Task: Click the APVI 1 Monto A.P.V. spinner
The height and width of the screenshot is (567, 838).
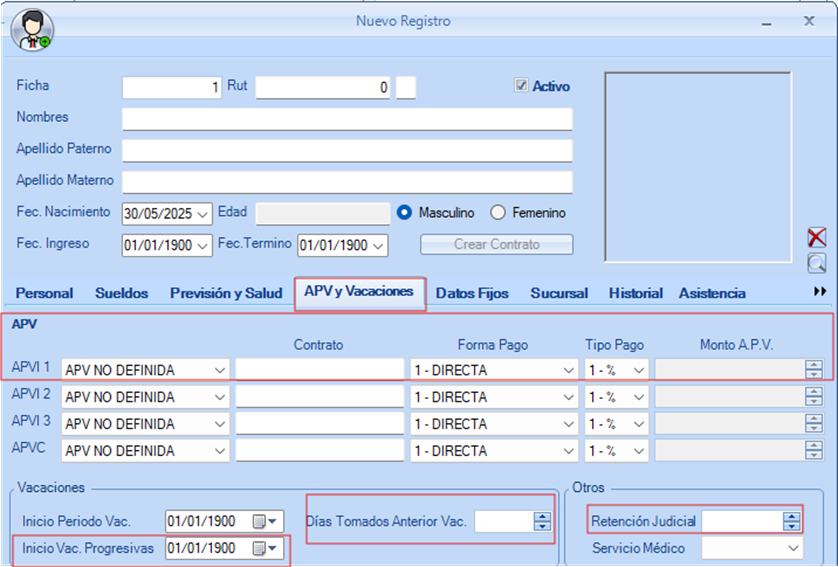Action: pos(813,370)
